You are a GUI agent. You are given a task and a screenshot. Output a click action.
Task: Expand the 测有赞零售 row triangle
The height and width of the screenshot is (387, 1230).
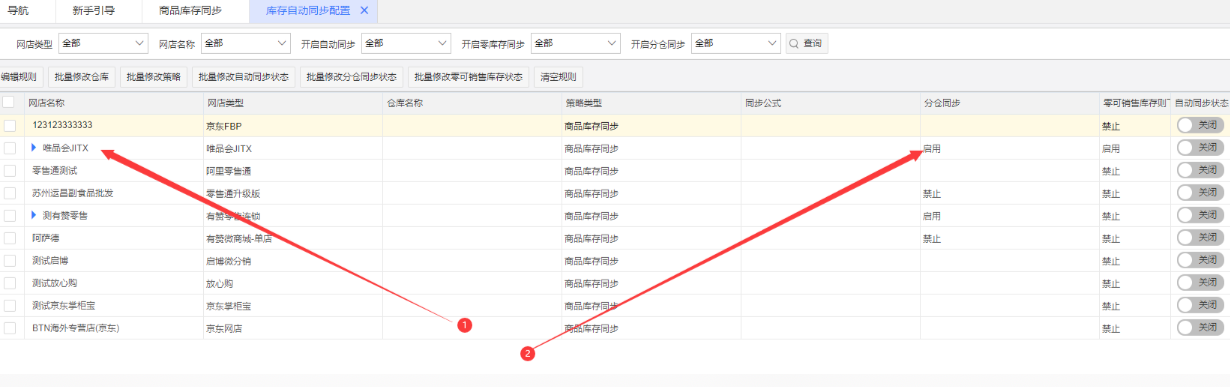34,215
